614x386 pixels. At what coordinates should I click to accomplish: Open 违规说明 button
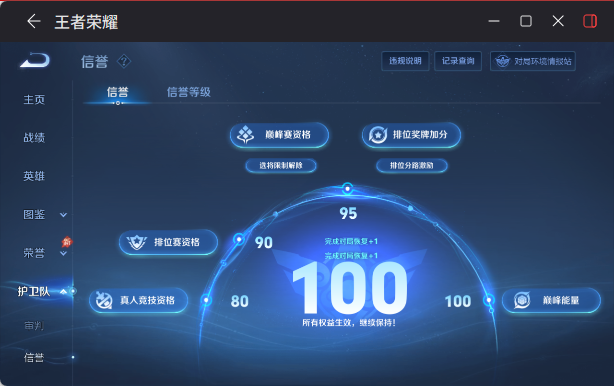[405, 61]
